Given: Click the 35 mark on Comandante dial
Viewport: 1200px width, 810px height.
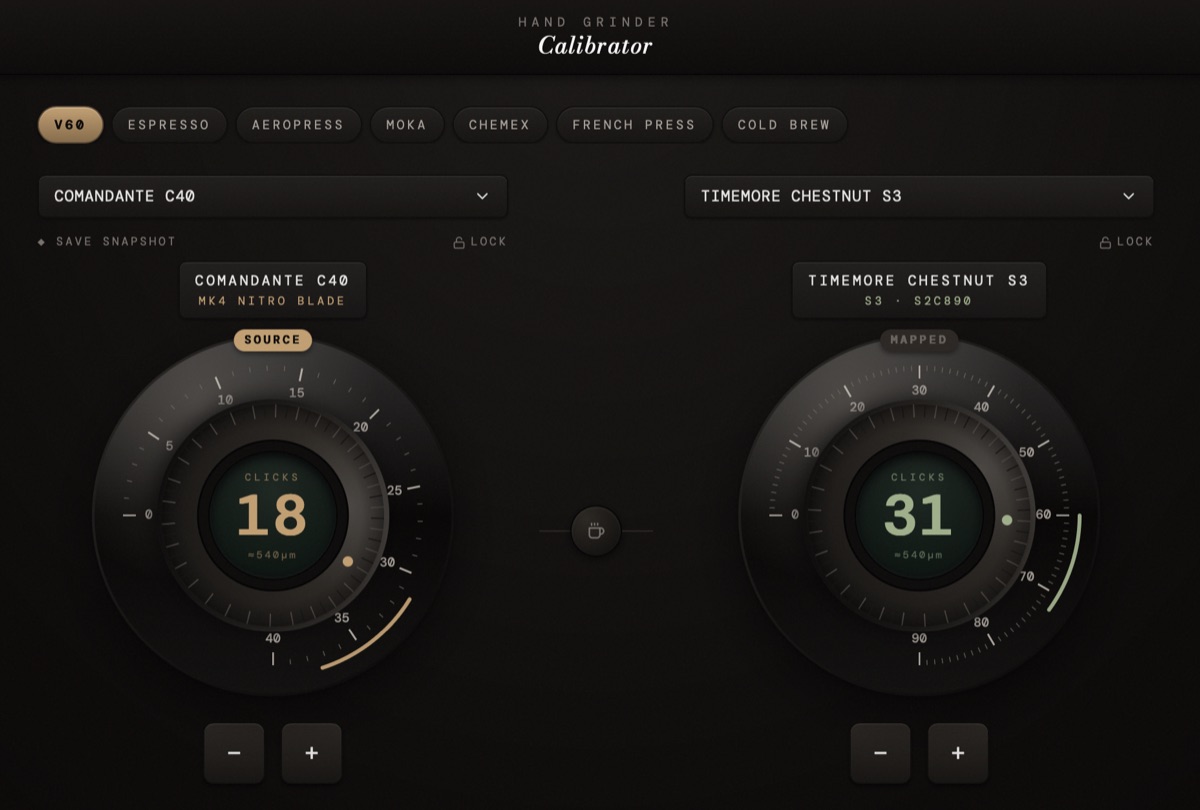Looking at the screenshot, I should [x=342, y=618].
